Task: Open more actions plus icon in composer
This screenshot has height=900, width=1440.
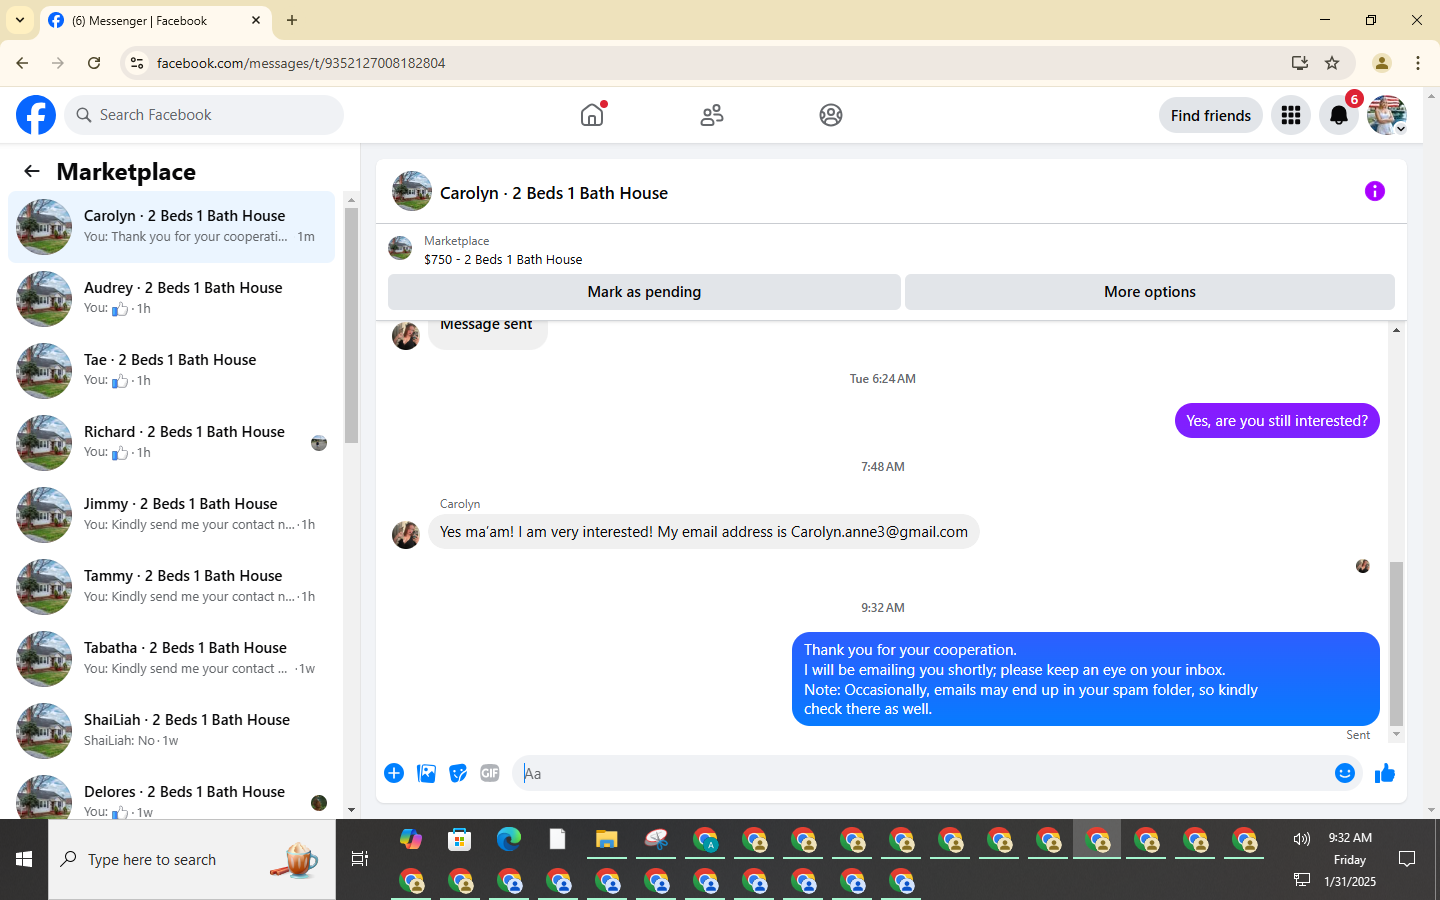Action: 394,773
